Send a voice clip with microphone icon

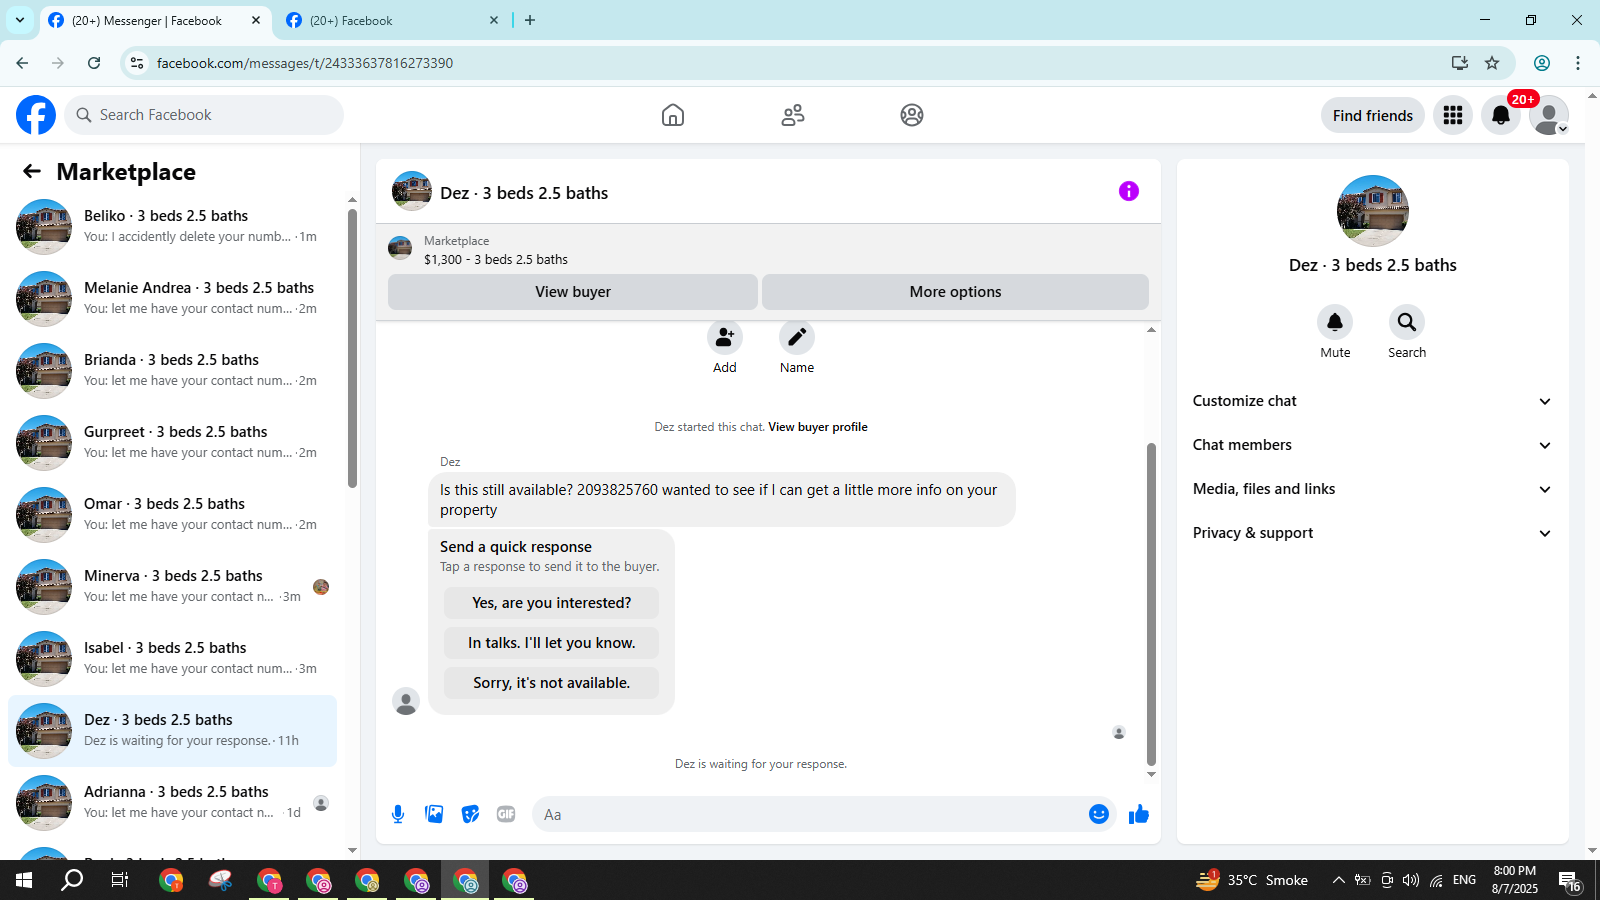pos(398,814)
